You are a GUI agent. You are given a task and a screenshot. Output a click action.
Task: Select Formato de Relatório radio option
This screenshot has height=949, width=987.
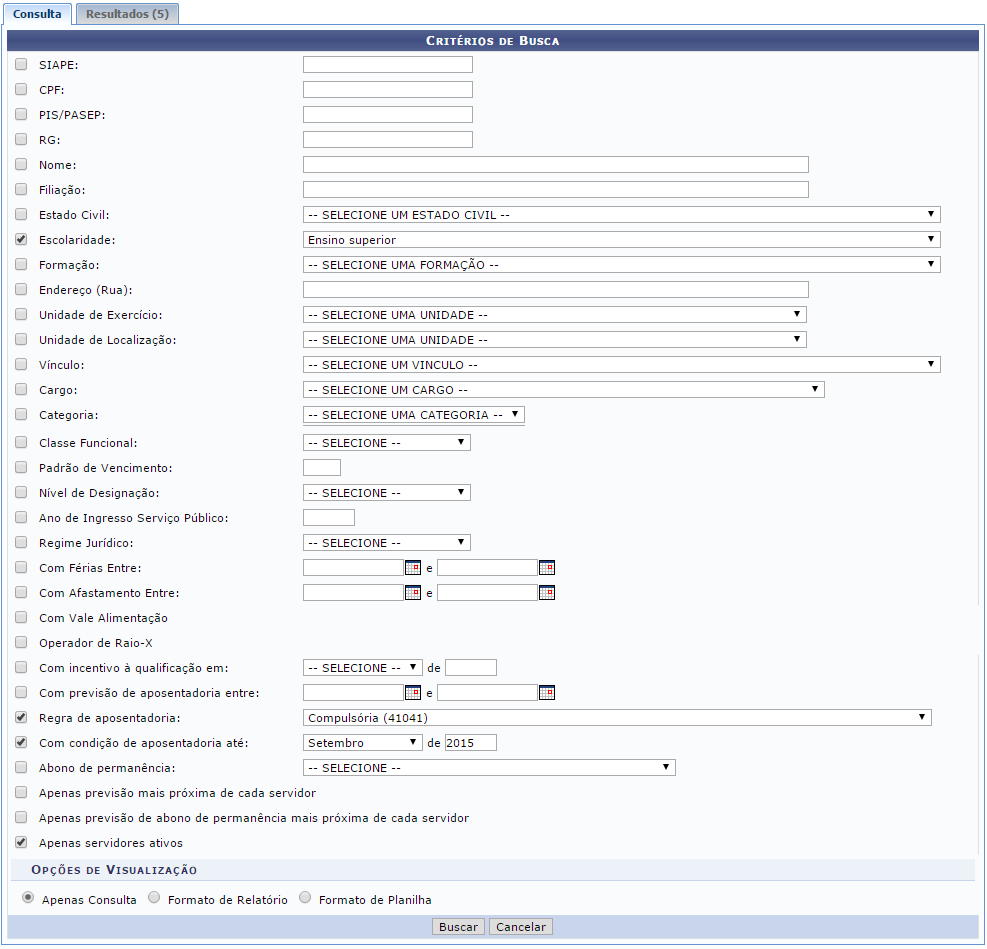point(154,898)
